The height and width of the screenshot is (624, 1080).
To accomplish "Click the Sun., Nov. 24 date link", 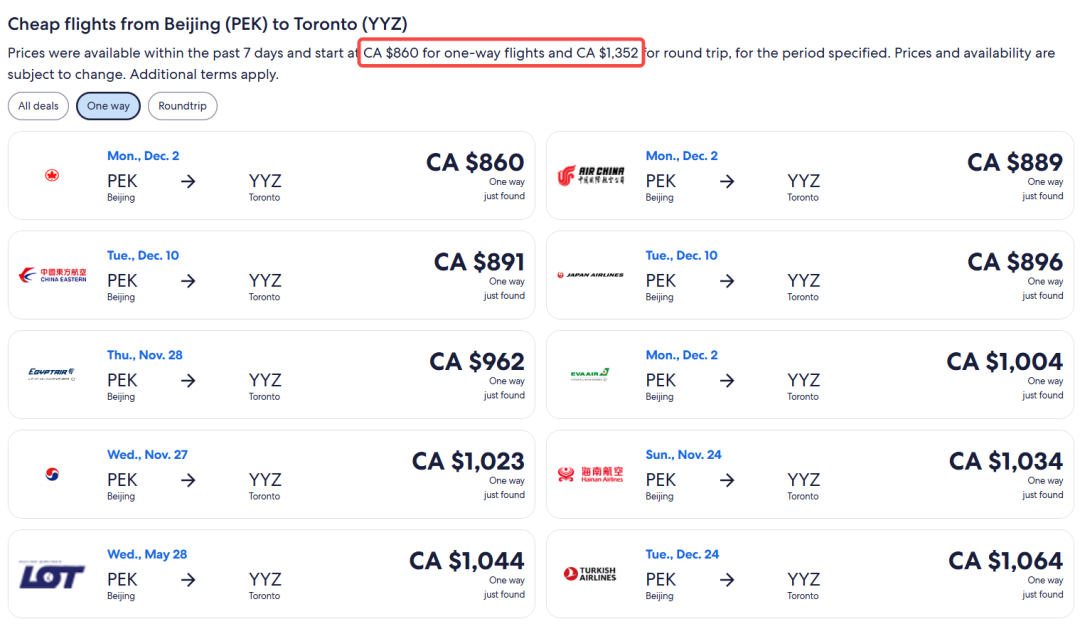I will point(683,455).
